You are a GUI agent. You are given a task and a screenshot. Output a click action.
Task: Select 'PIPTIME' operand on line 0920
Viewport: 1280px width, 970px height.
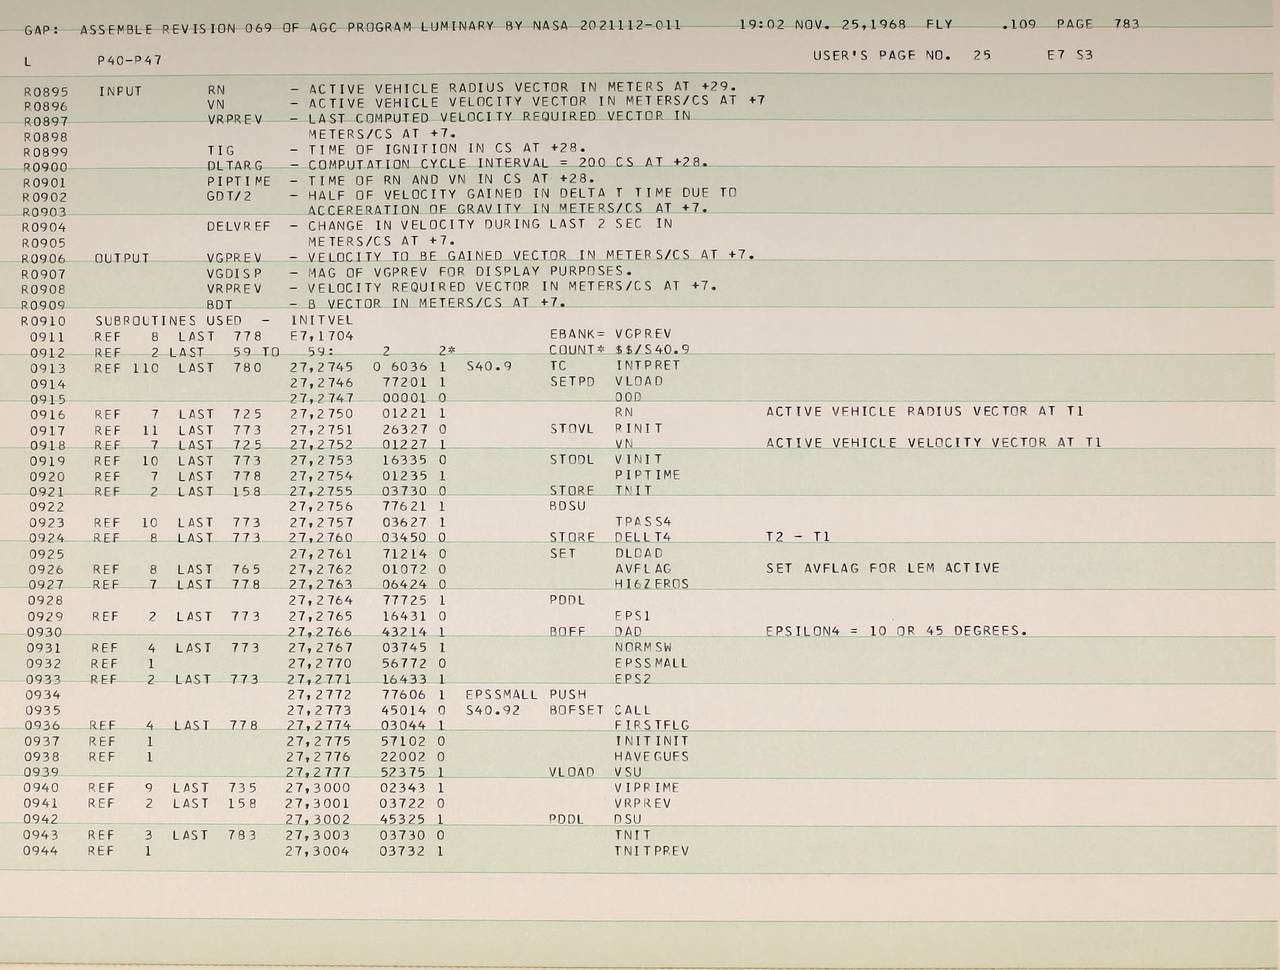pos(647,475)
